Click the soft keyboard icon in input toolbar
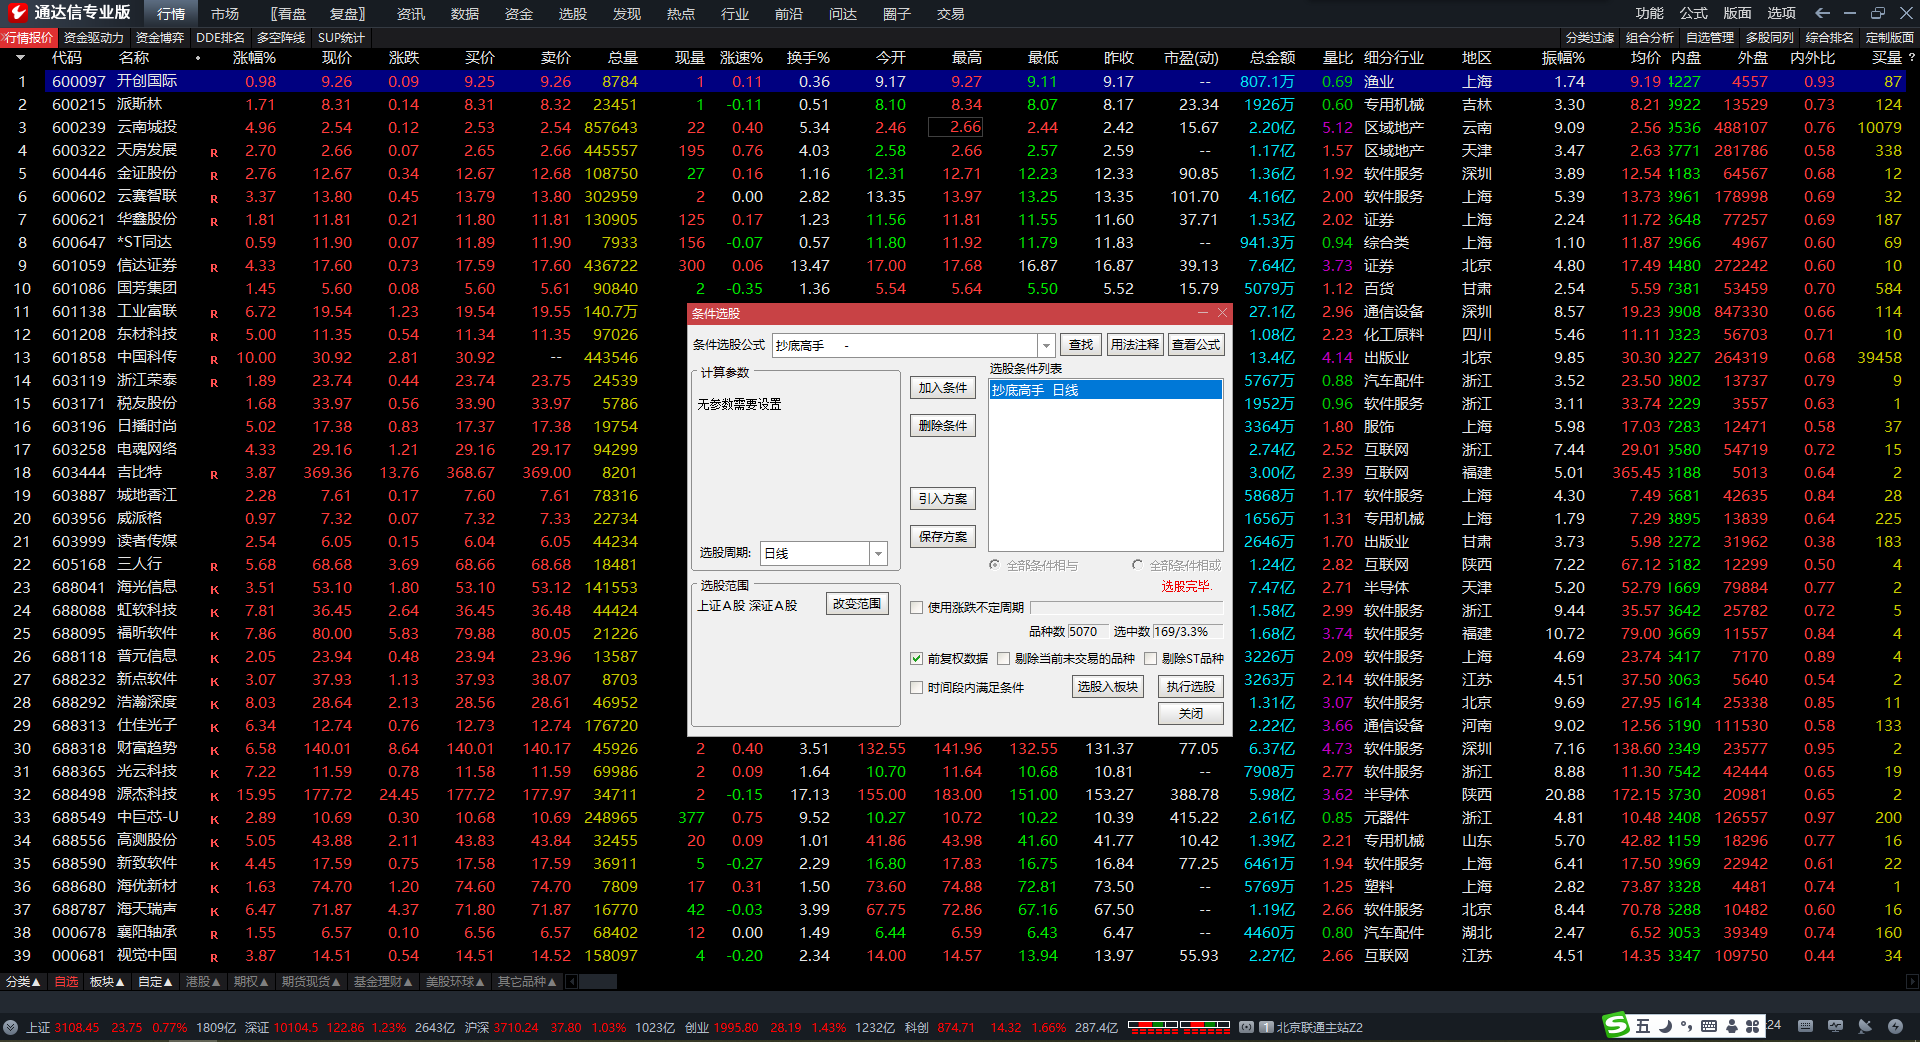1920x1042 pixels. pos(1708,1026)
